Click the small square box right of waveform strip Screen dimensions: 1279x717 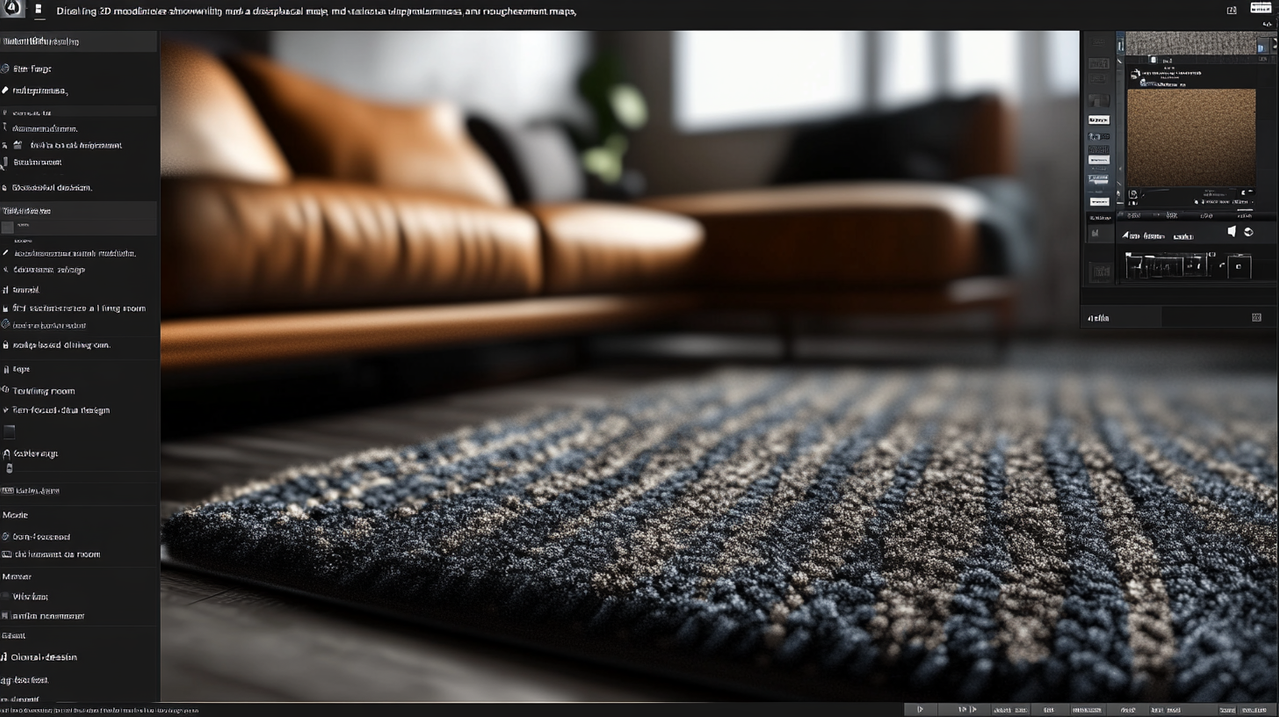click(1239, 265)
